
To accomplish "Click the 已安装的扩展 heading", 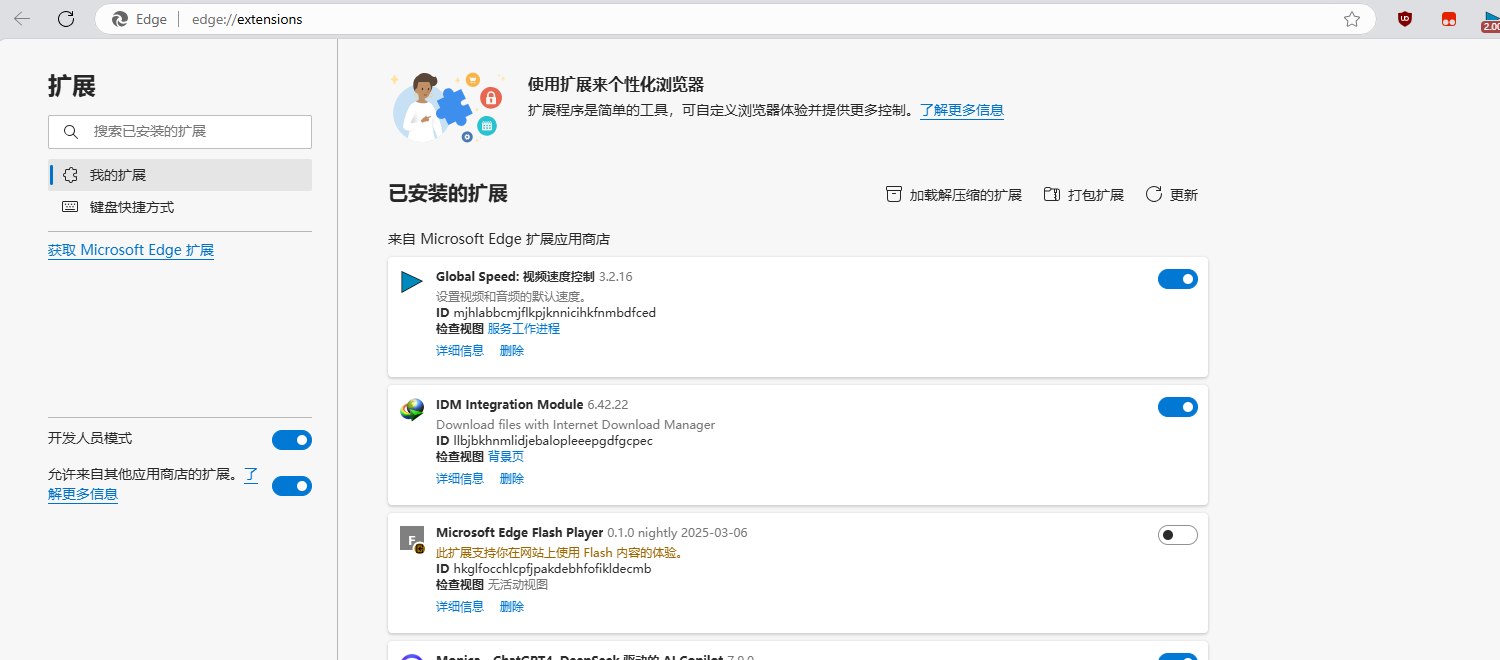I will pyautogui.click(x=448, y=193).
